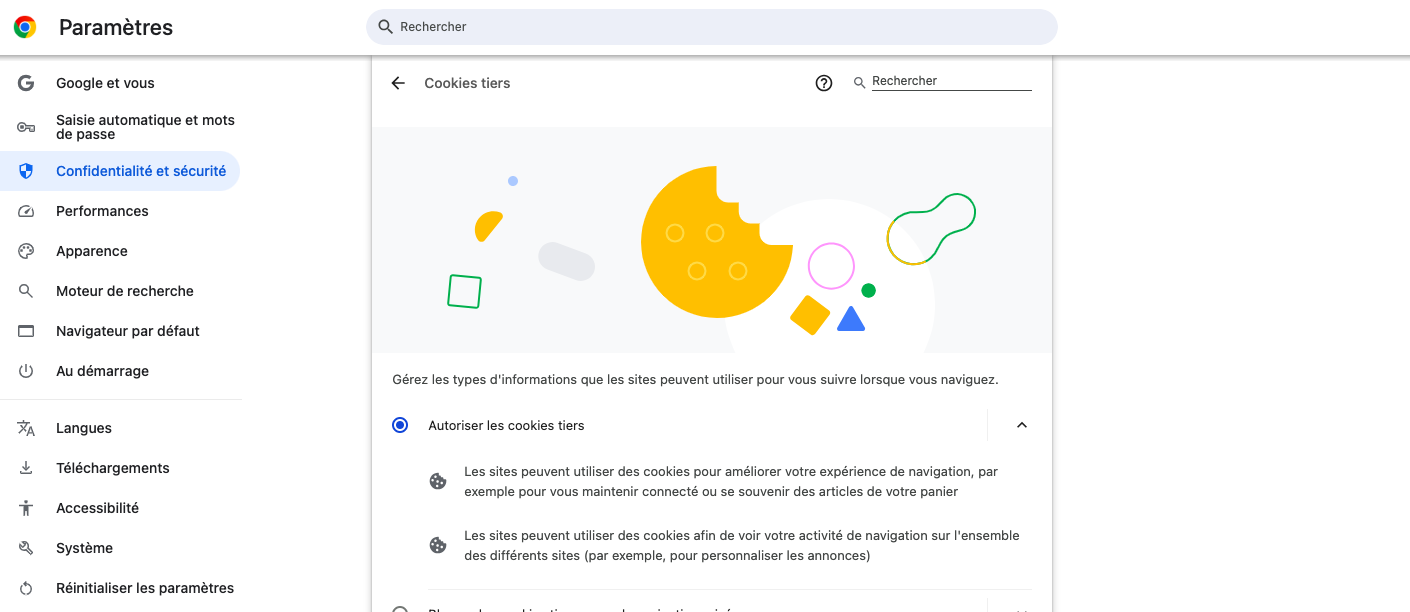1410x612 pixels.
Task: Select the partially visible second radio option
Action: (x=400, y=609)
